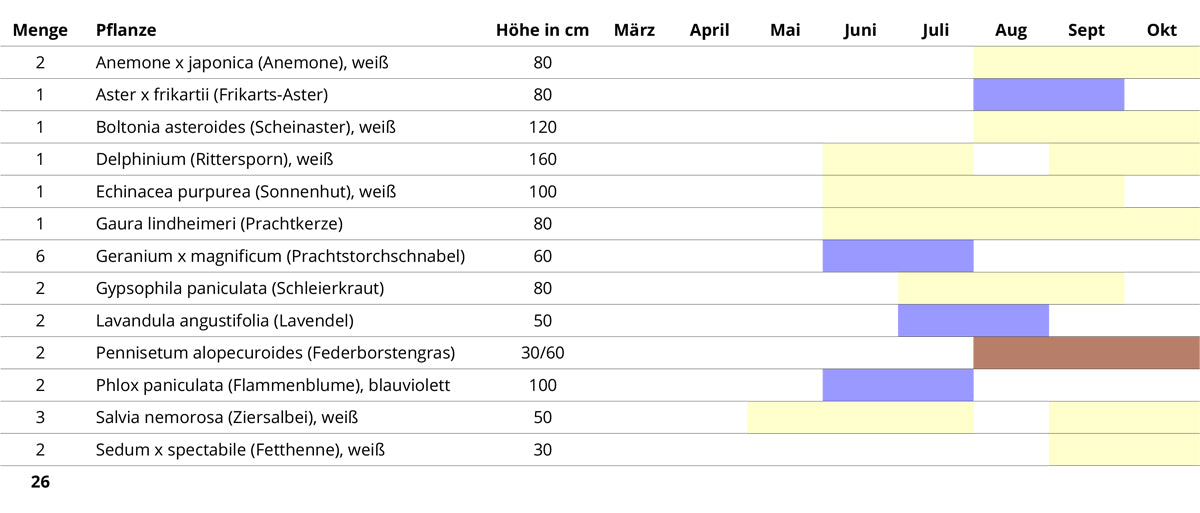The image size is (1200, 513).
Task: Click the Aster x frikartii entry
Action: [x=212, y=95]
